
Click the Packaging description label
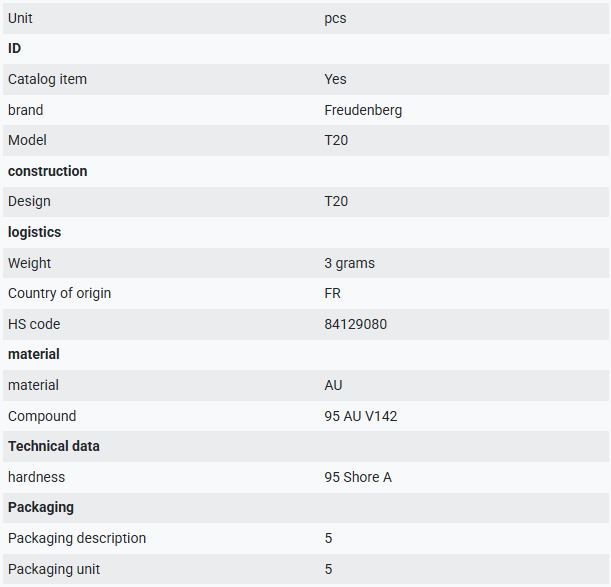(x=77, y=538)
